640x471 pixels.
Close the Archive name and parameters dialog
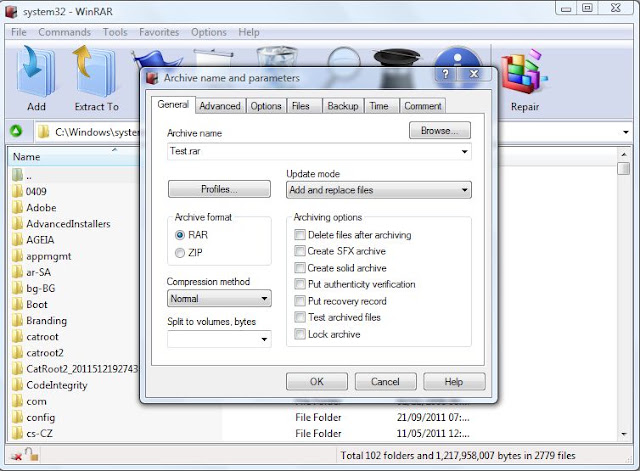point(473,74)
